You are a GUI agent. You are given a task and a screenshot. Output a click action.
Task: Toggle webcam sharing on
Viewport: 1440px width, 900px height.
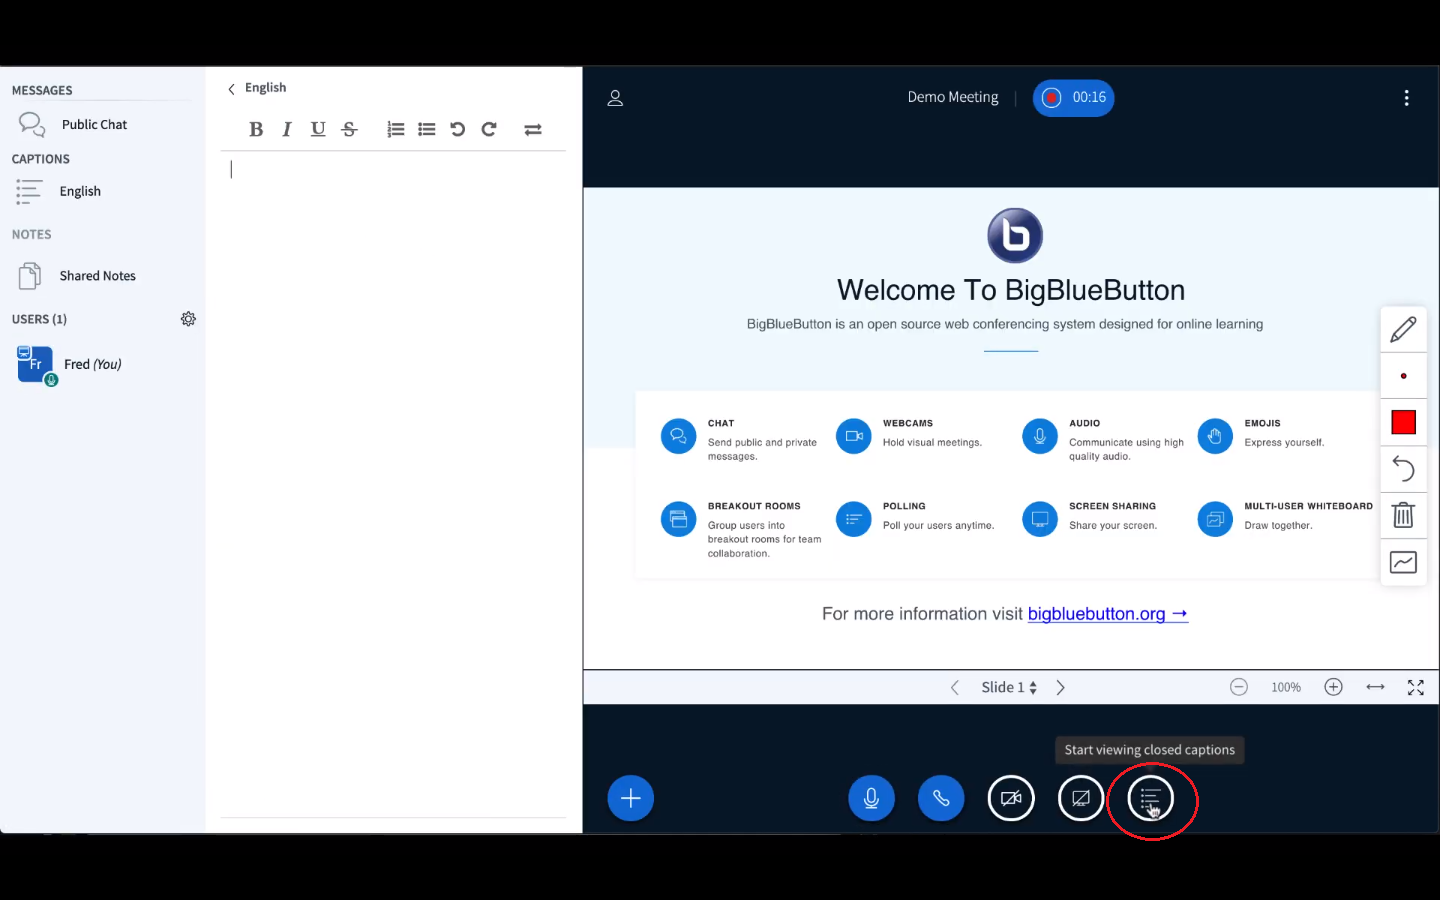(x=1011, y=798)
